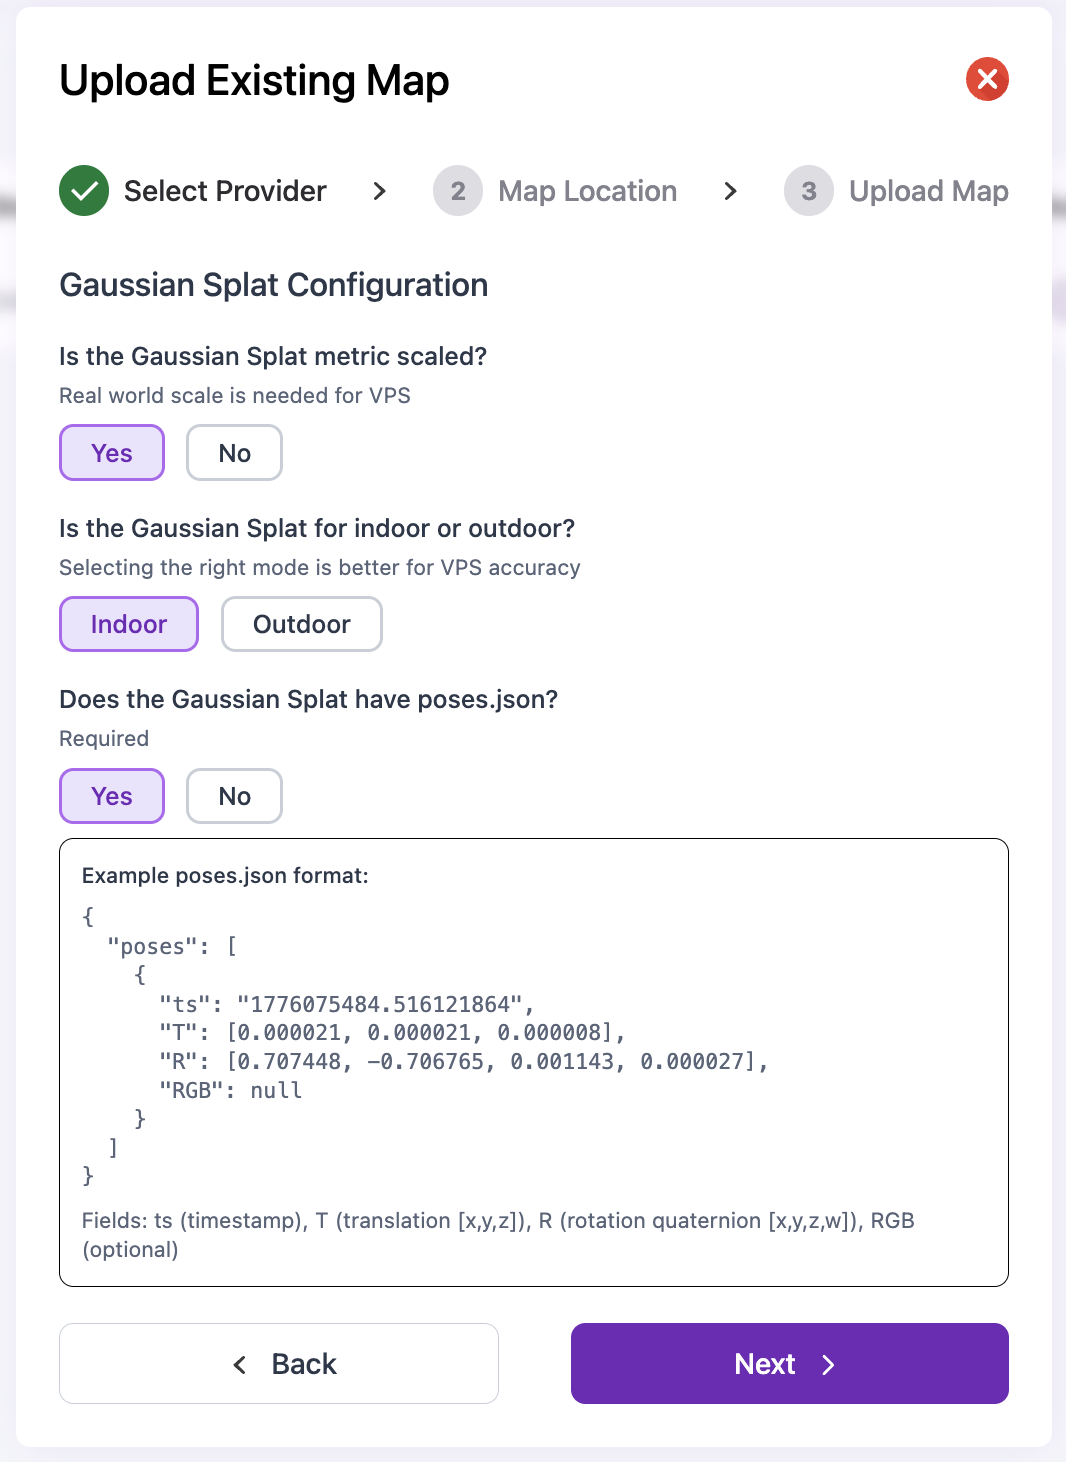The height and width of the screenshot is (1462, 1066).
Task: Click the step 2 number circle
Action: 458,191
